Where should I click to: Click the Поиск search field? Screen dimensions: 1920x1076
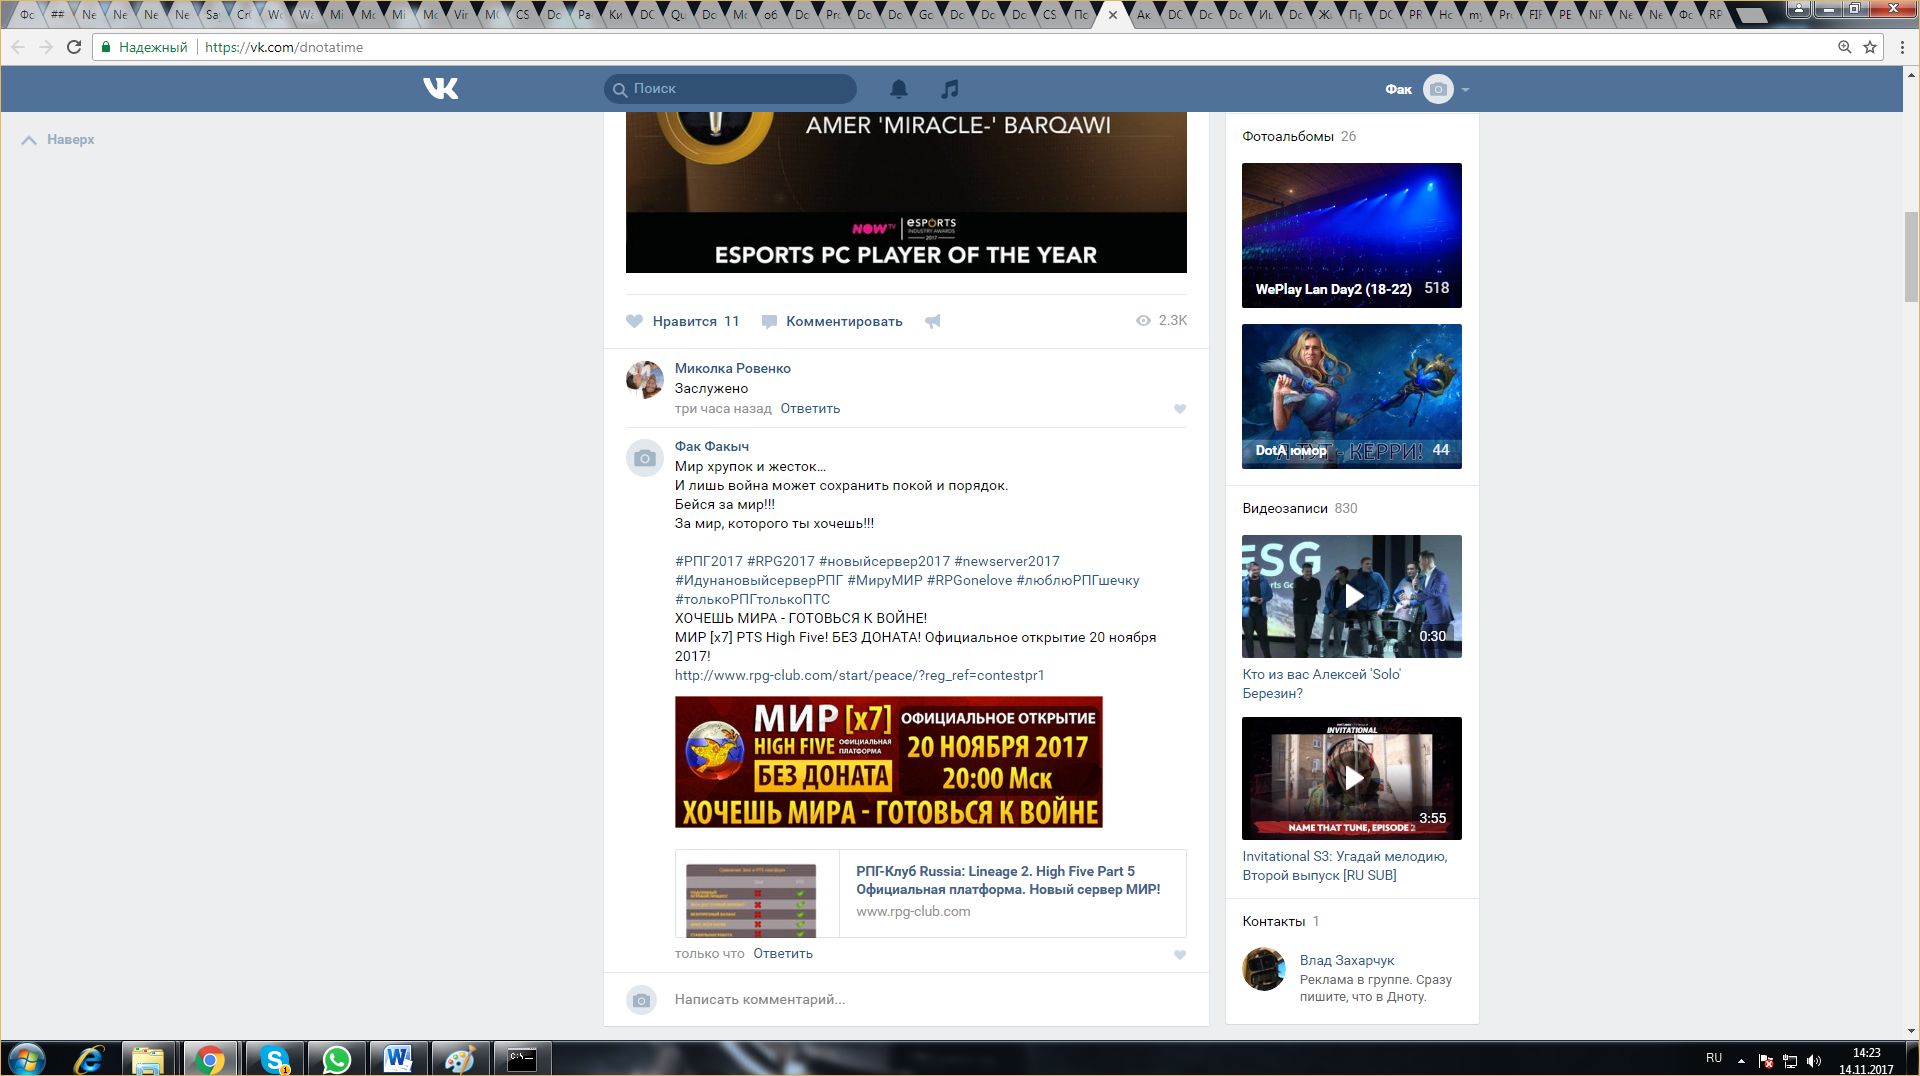coord(730,89)
